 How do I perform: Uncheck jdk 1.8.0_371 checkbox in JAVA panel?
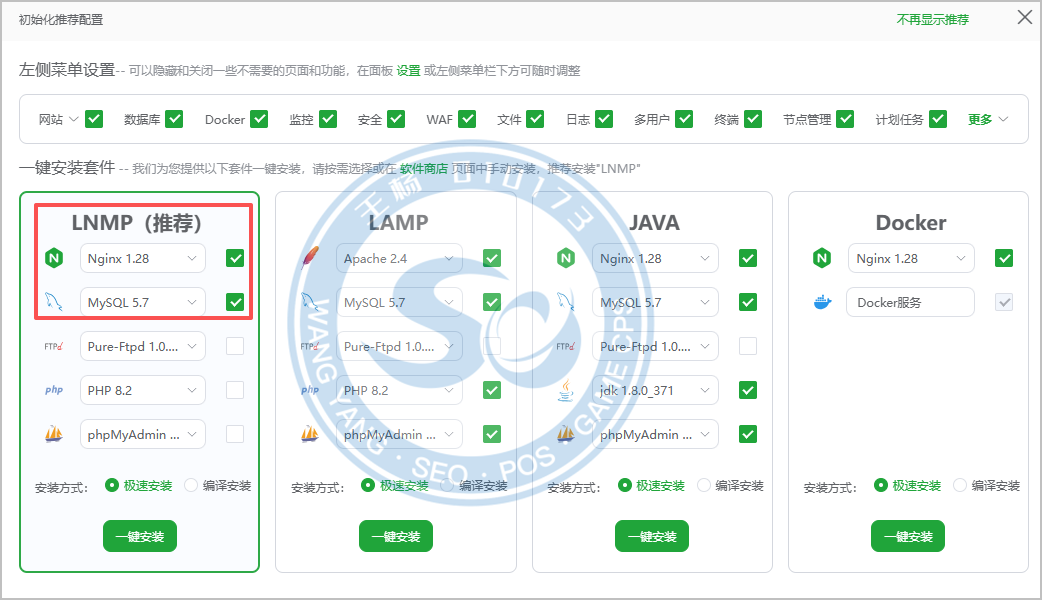748,390
